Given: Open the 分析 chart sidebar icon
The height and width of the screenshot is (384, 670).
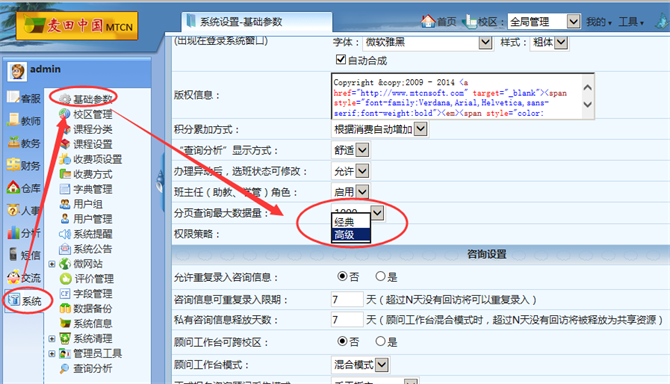Looking at the screenshot, I should (x=13, y=232).
